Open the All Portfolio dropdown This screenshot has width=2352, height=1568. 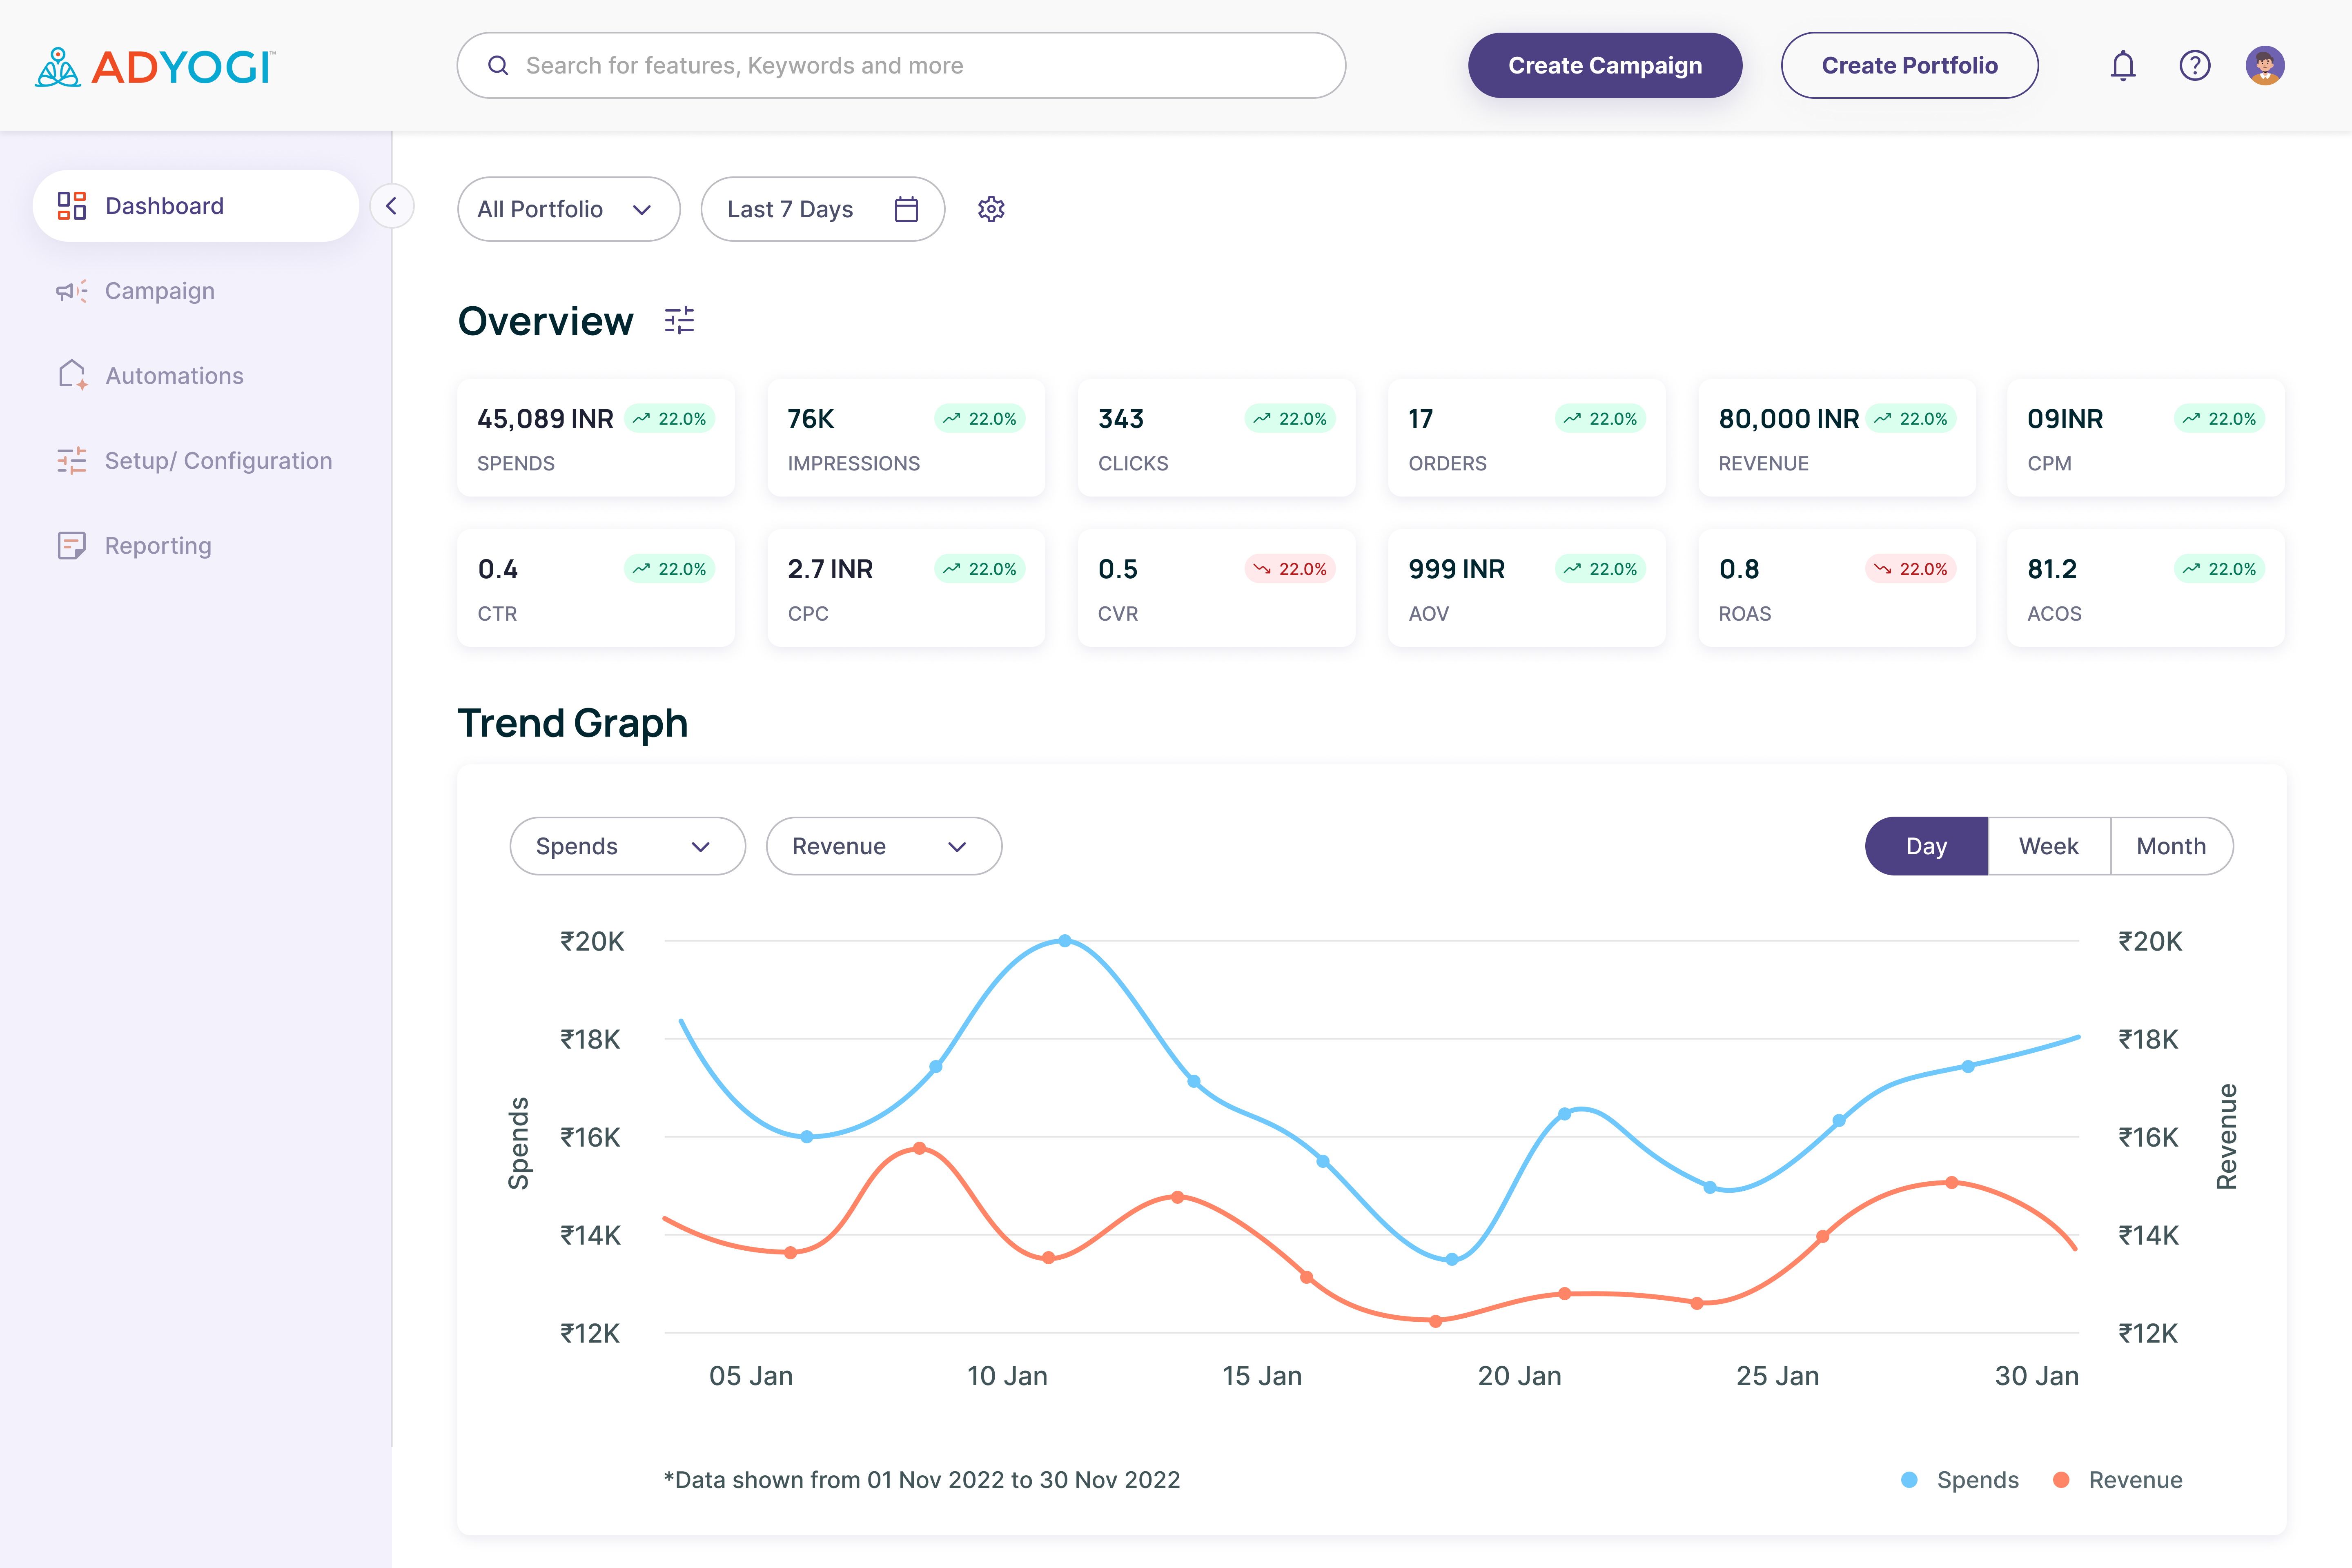pos(568,209)
